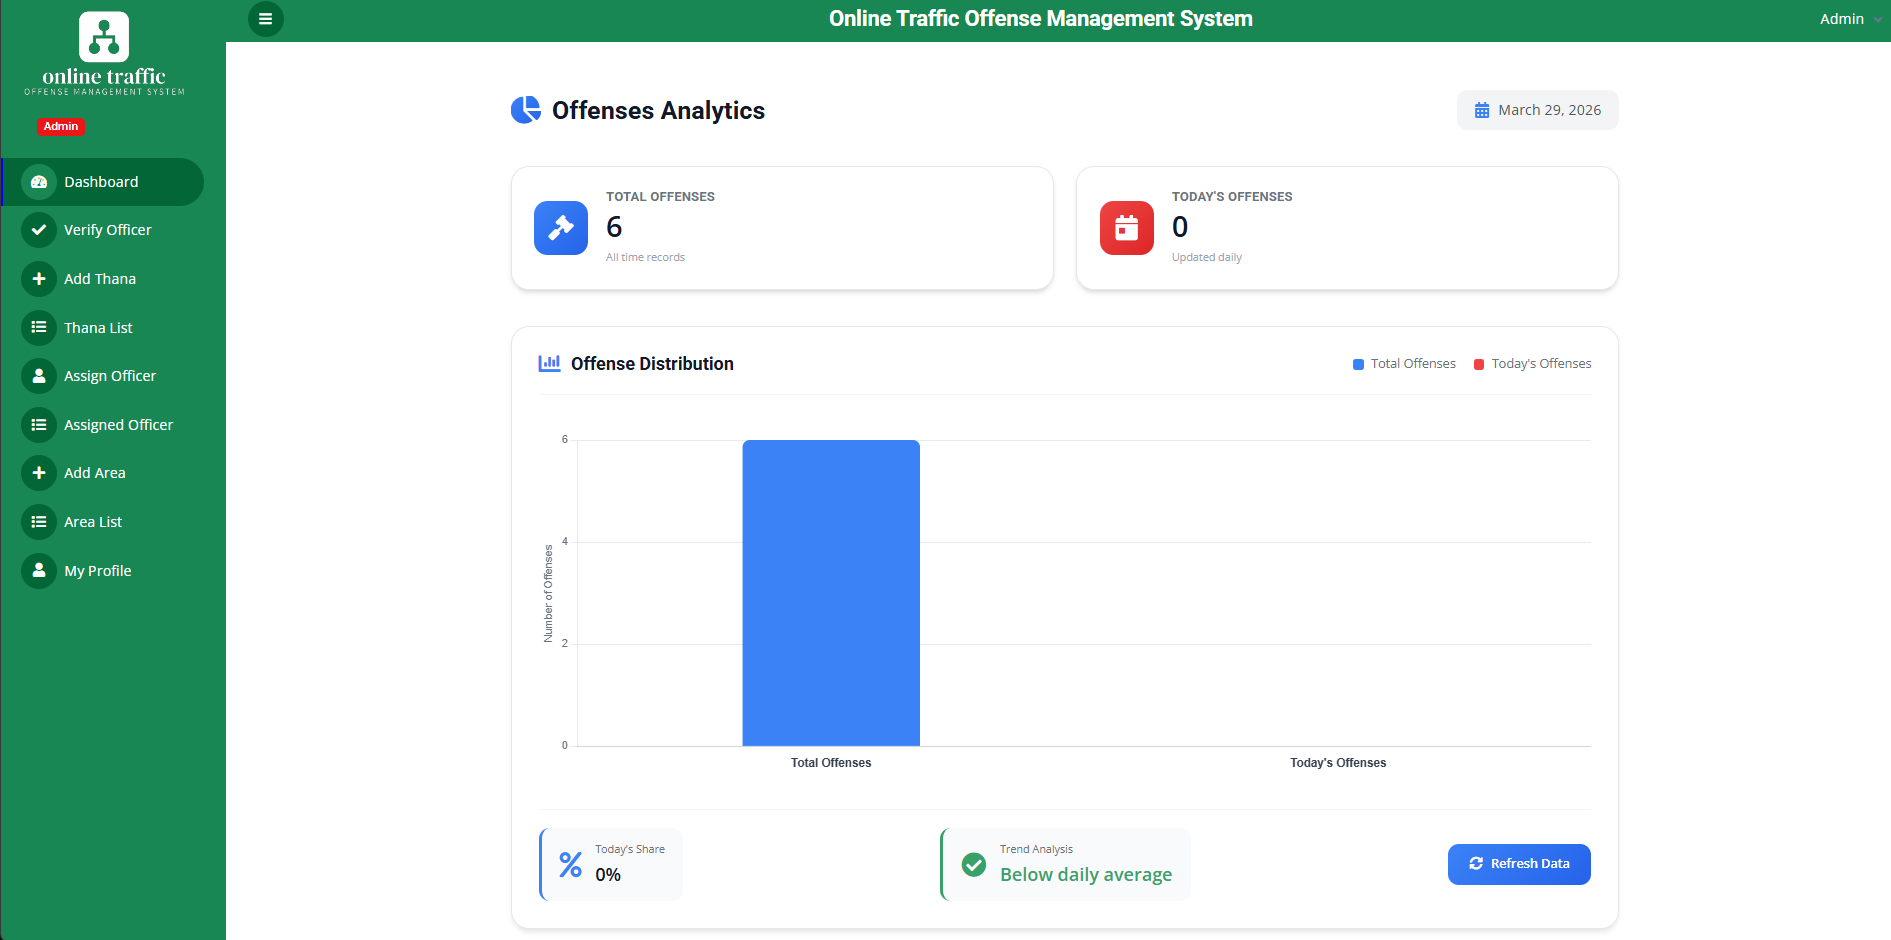Screen dimensions: 1891x940
Task: Select My Profile from sidebar
Action: (x=97, y=571)
